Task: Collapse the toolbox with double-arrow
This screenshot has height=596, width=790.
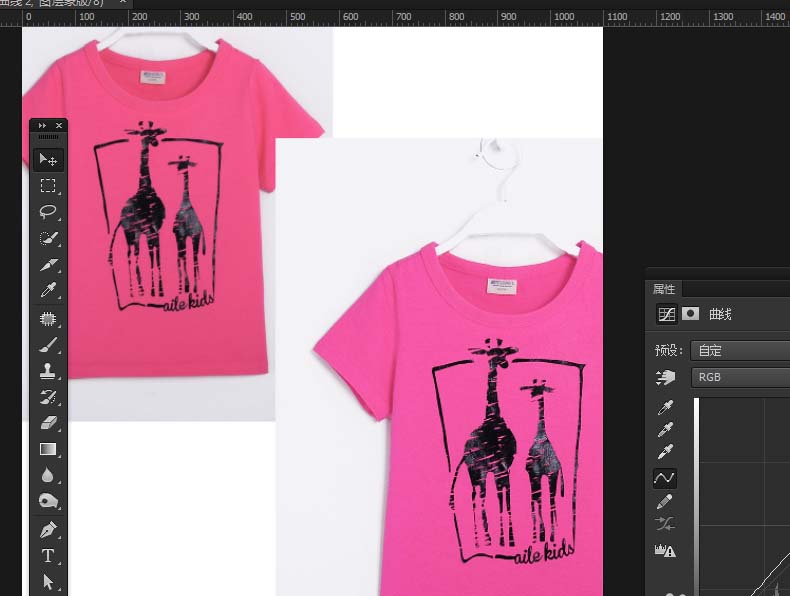Action: tap(42, 125)
